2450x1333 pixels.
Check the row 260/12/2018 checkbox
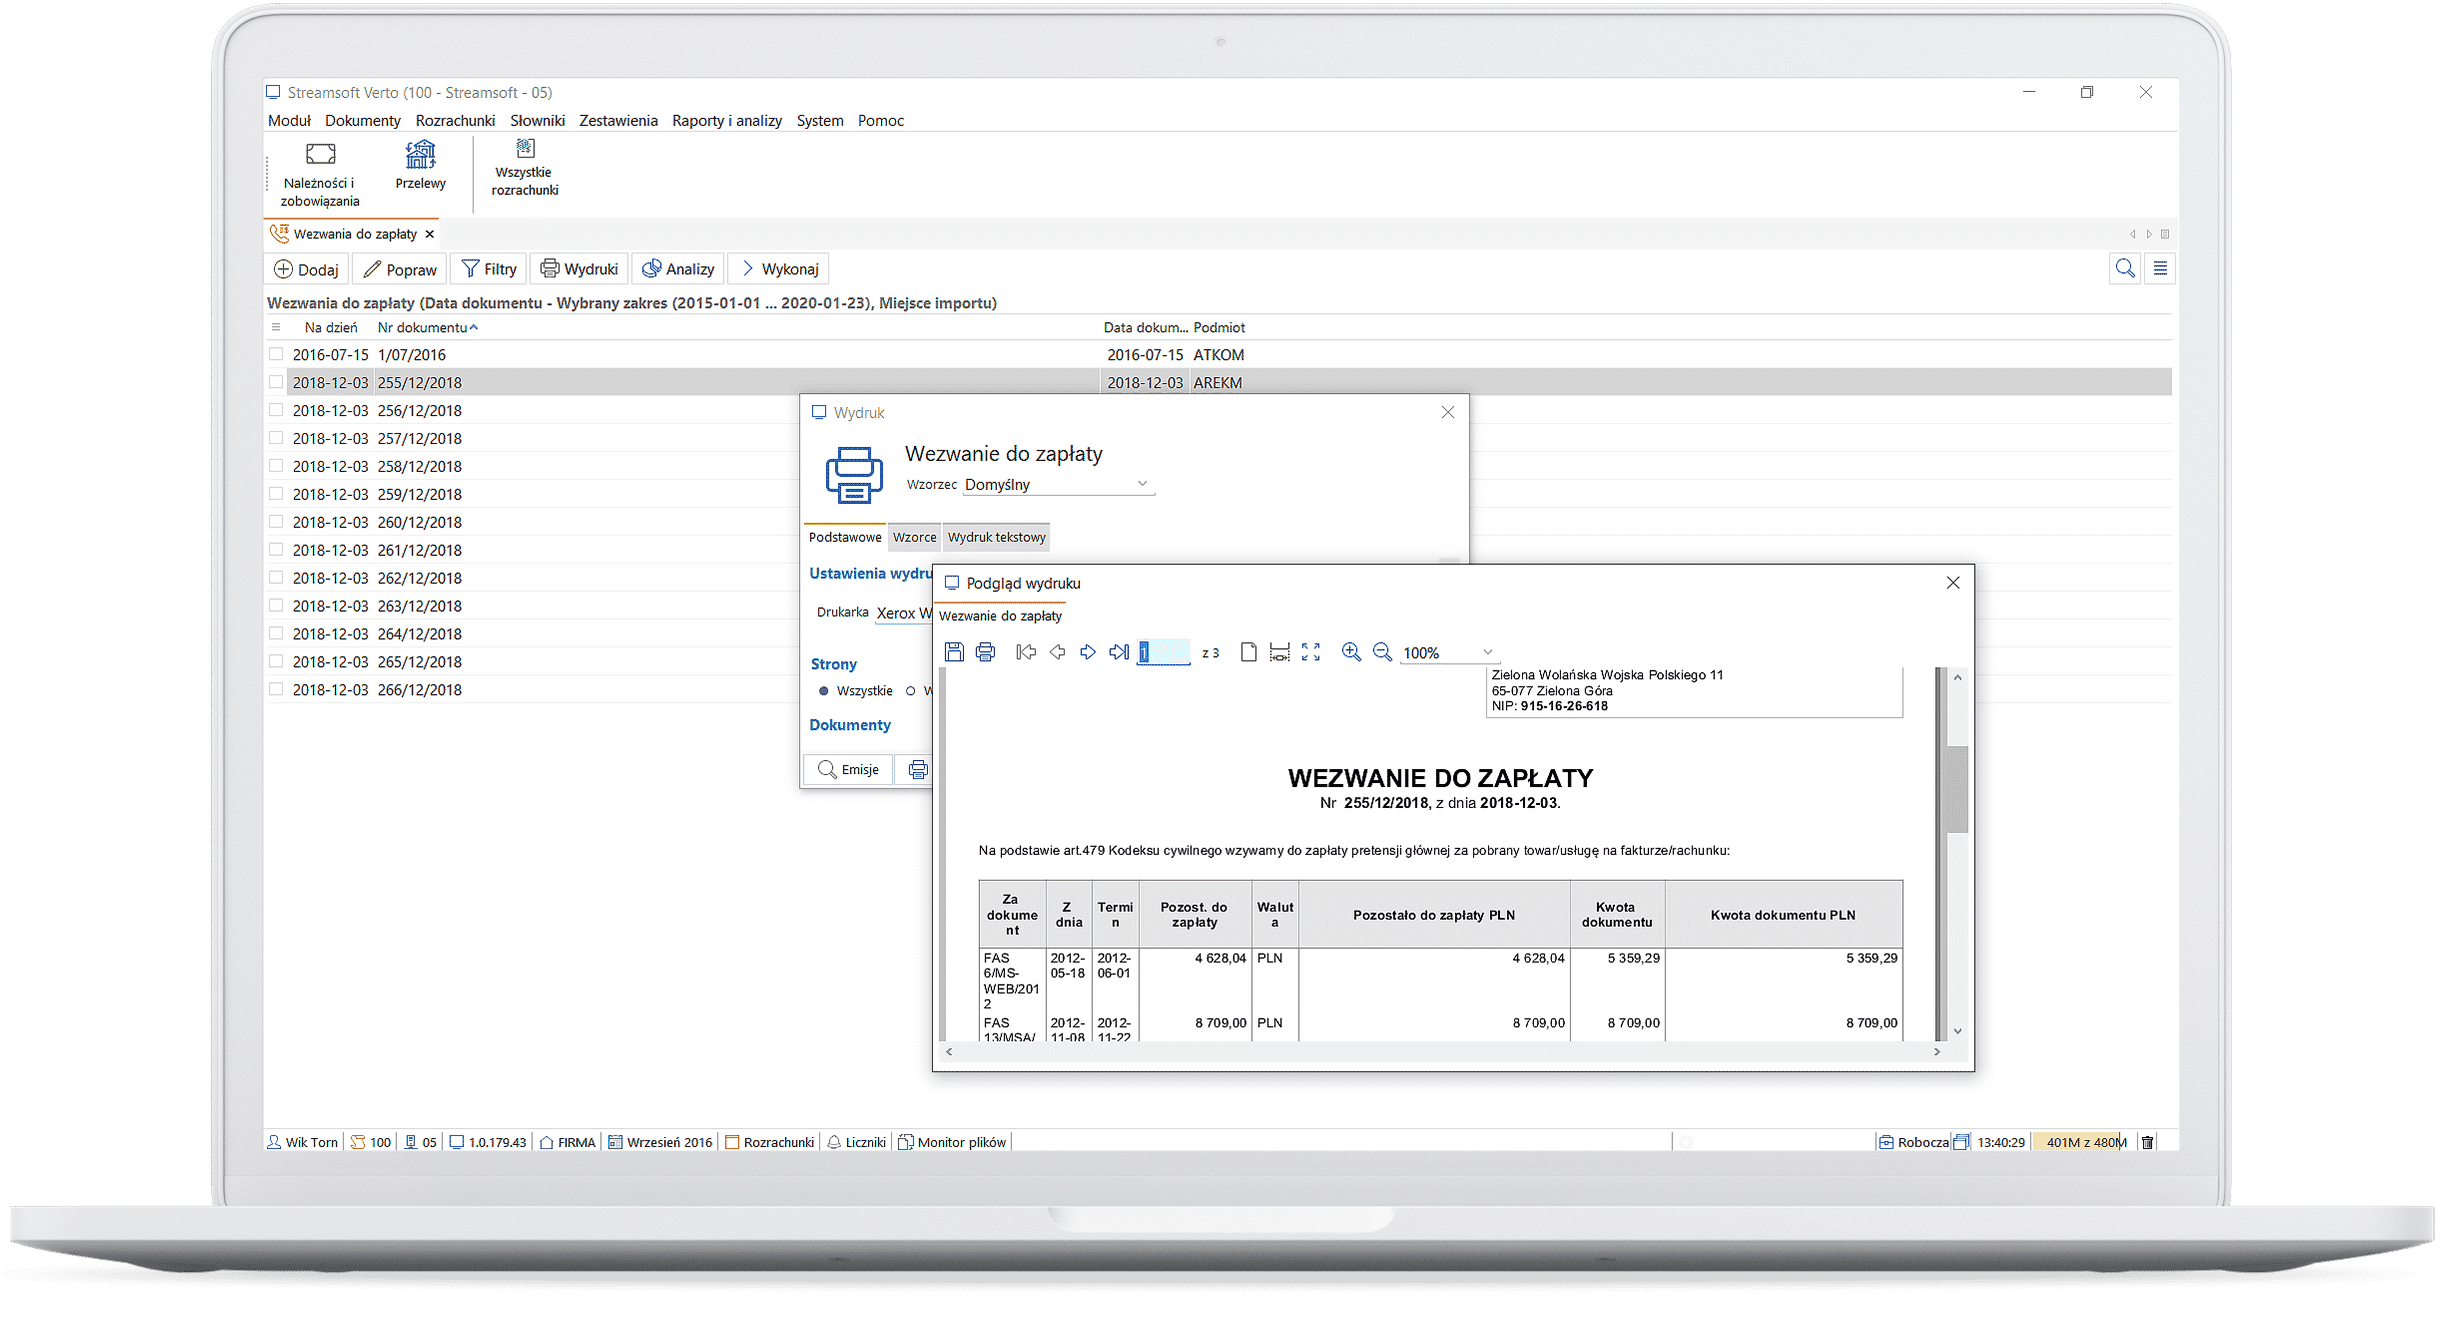(276, 522)
